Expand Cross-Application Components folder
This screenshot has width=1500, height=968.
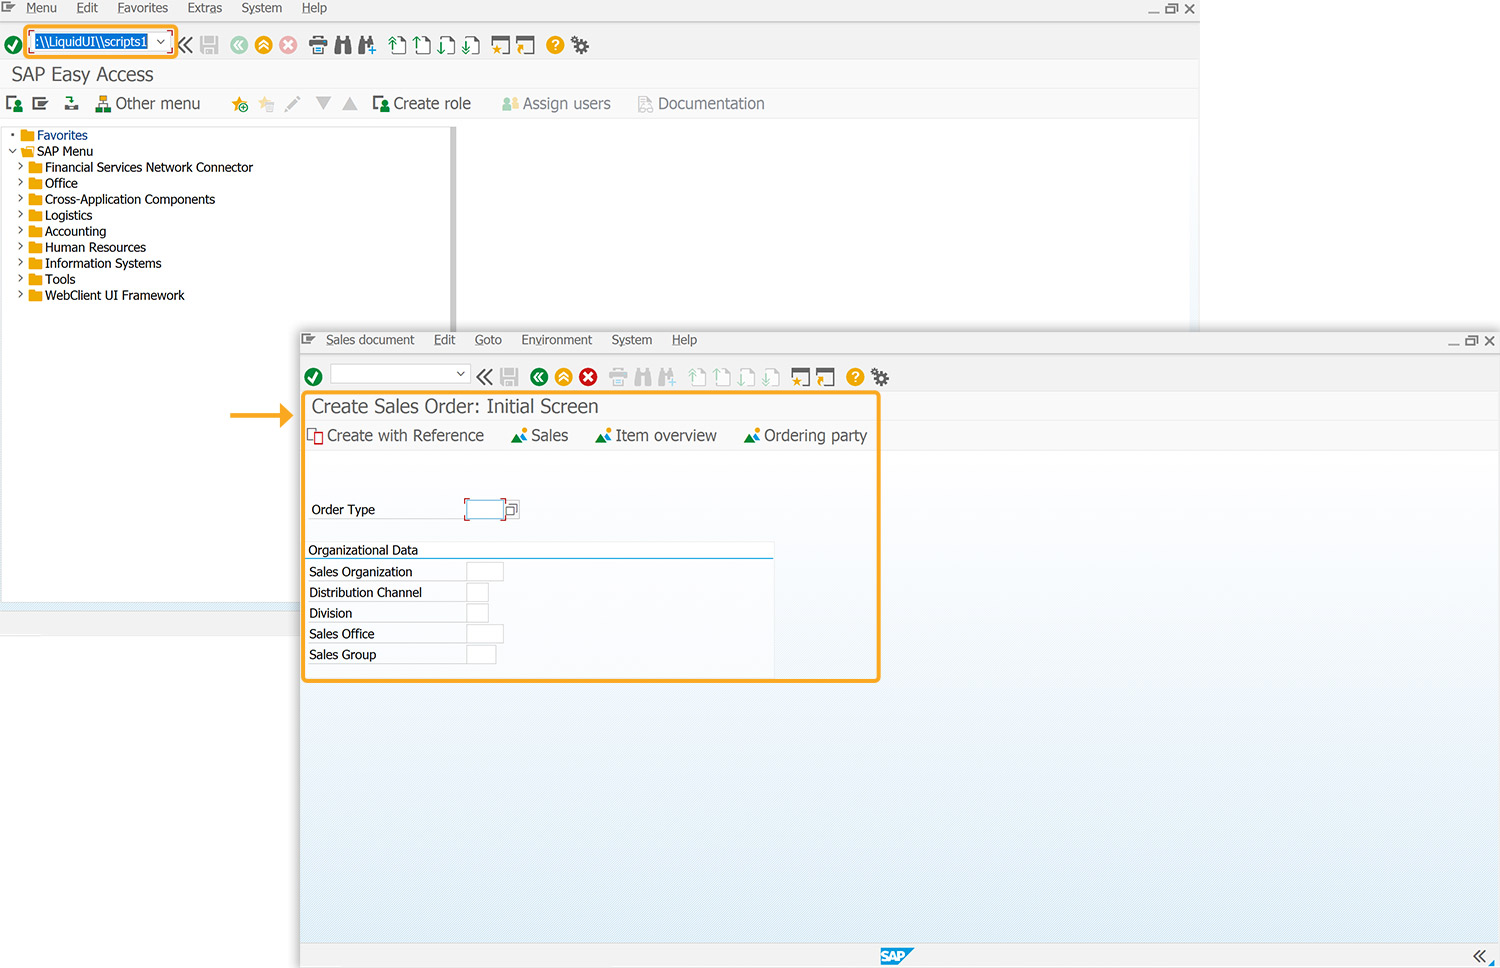pos(20,199)
